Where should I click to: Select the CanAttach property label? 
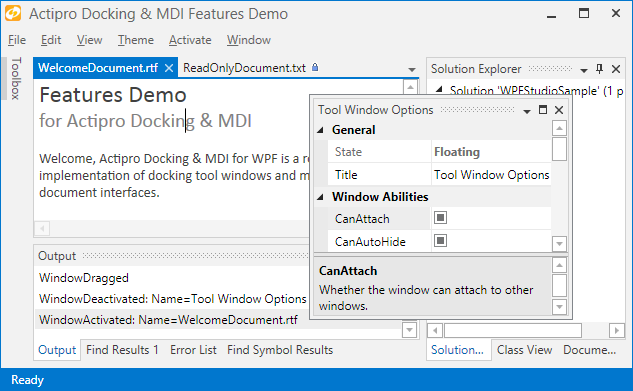pos(362,219)
